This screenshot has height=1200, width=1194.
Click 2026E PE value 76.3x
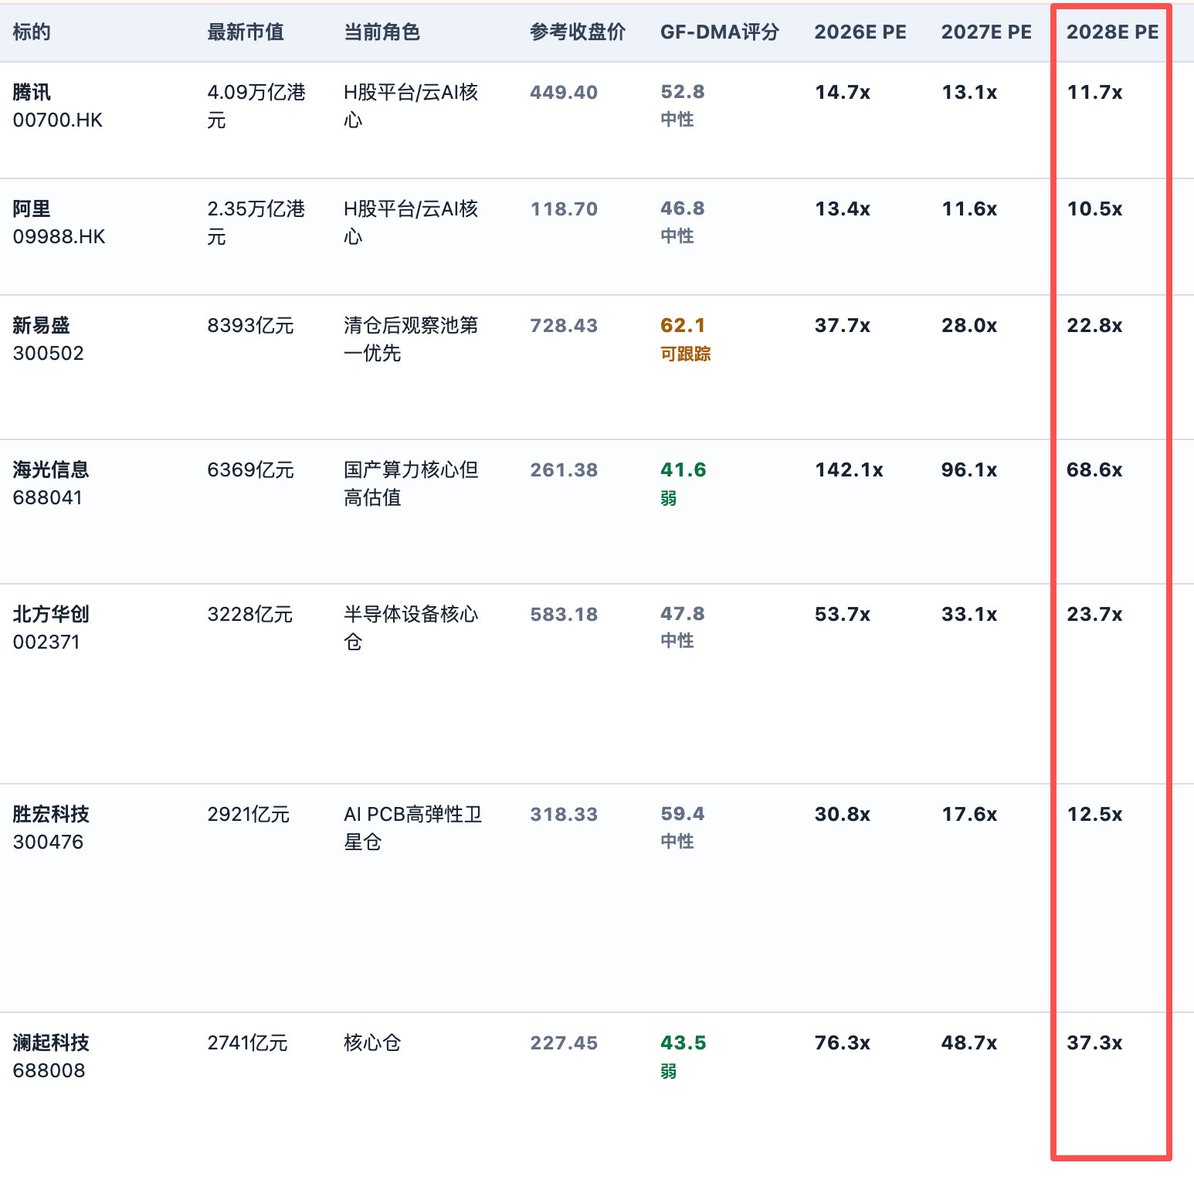click(x=842, y=1042)
